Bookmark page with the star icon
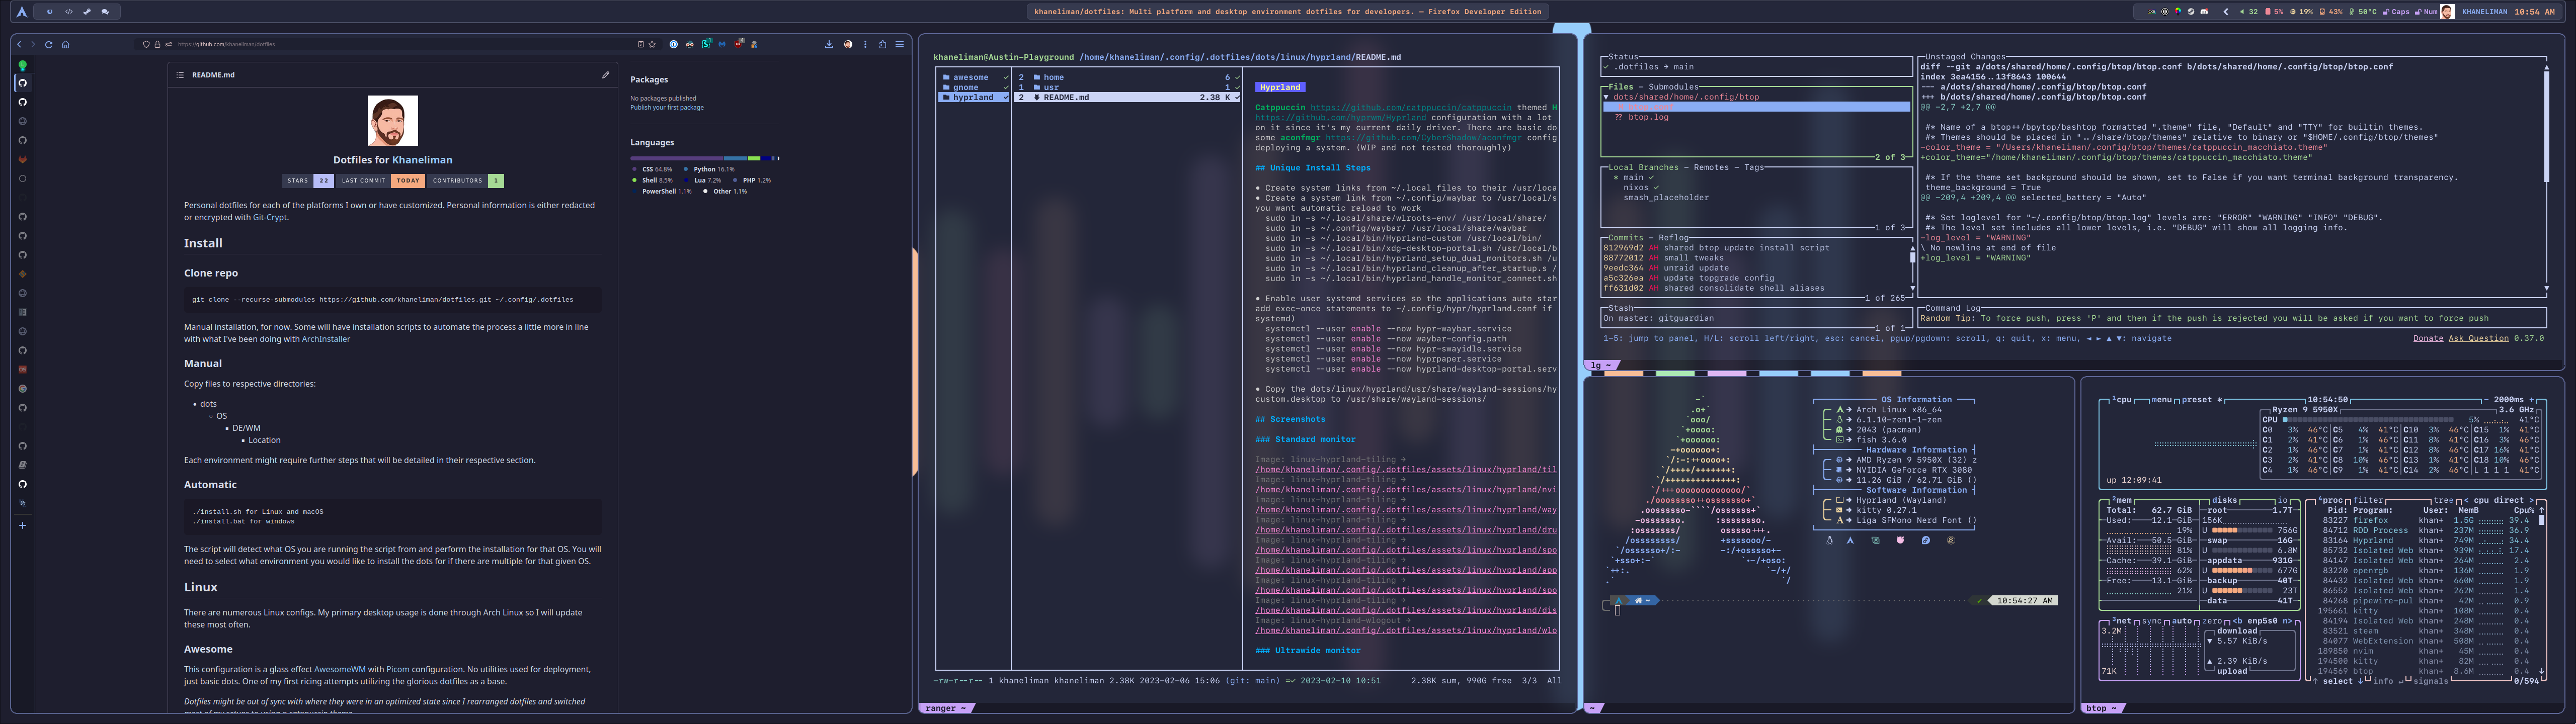 [652, 44]
